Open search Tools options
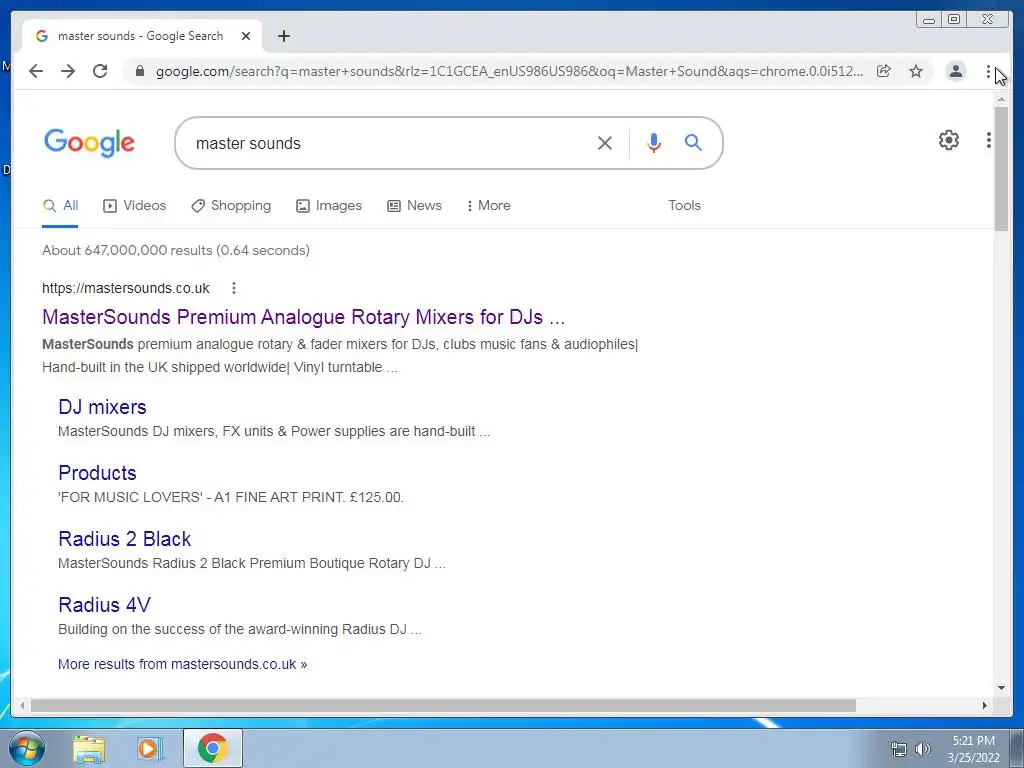Image resolution: width=1024 pixels, height=768 pixels. pyautogui.click(x=684, y=205)
